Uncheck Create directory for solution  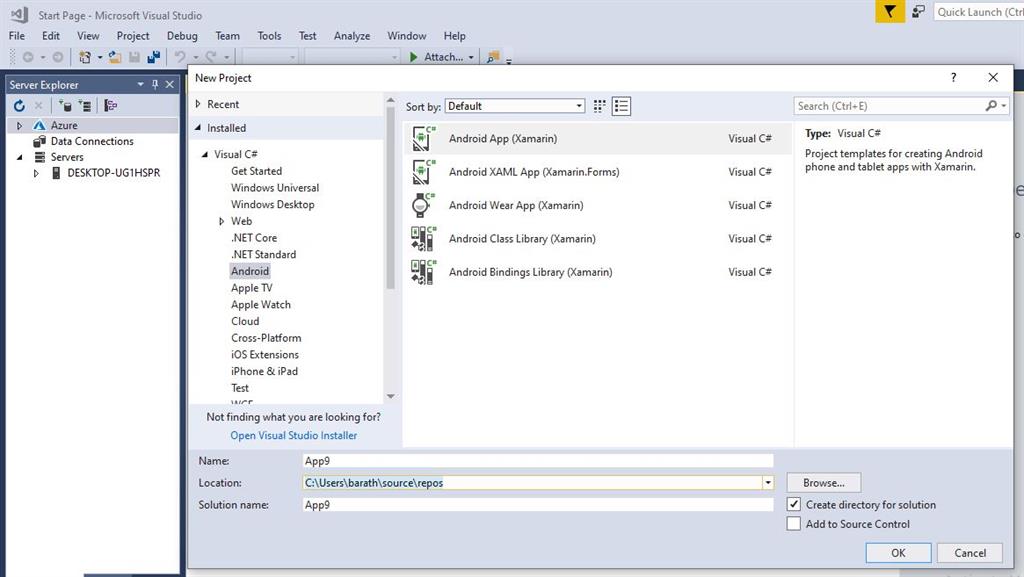794,505
